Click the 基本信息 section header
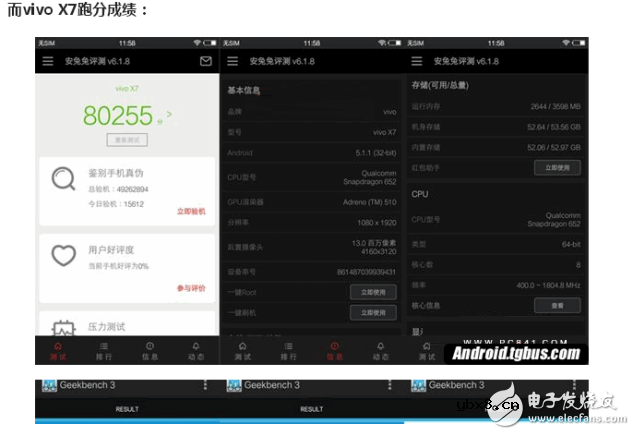The height and width of the screenshot is (435, 635). pyautogui.click(x=244, y=90)
